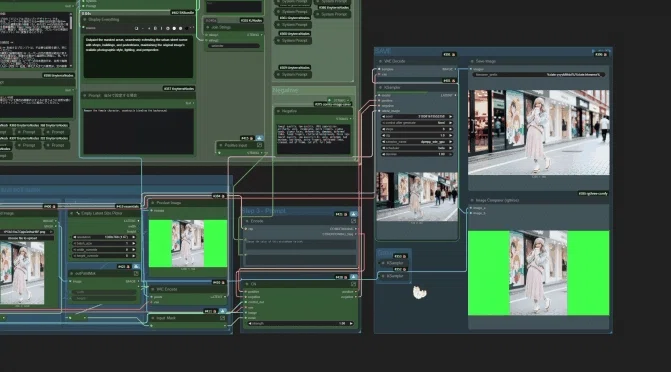Select the SAVE group title
The height and width of the screenshot is (372, 671).
click(383, 51)
